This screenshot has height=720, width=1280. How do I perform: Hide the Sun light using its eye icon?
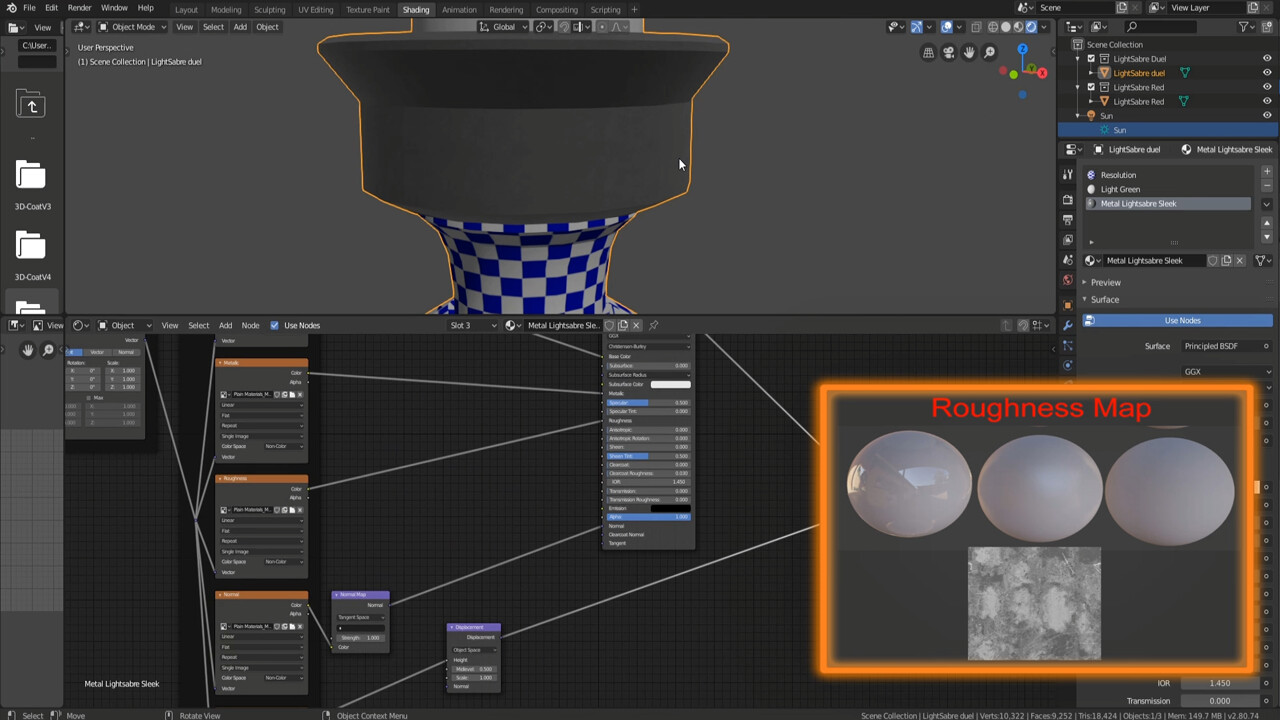(x=1267, y=115)
